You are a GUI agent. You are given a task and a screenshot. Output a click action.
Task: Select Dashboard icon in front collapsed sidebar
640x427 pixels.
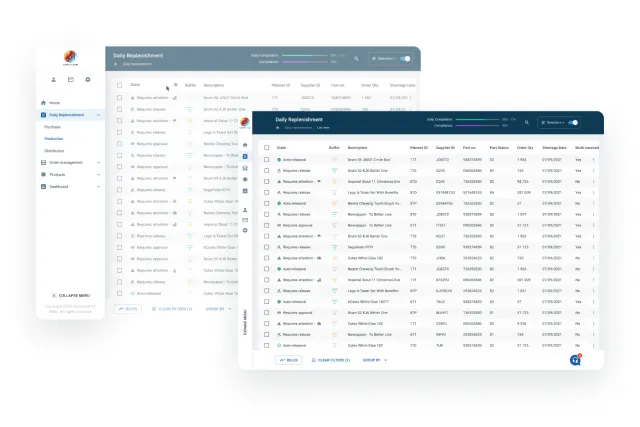(245, 191)
